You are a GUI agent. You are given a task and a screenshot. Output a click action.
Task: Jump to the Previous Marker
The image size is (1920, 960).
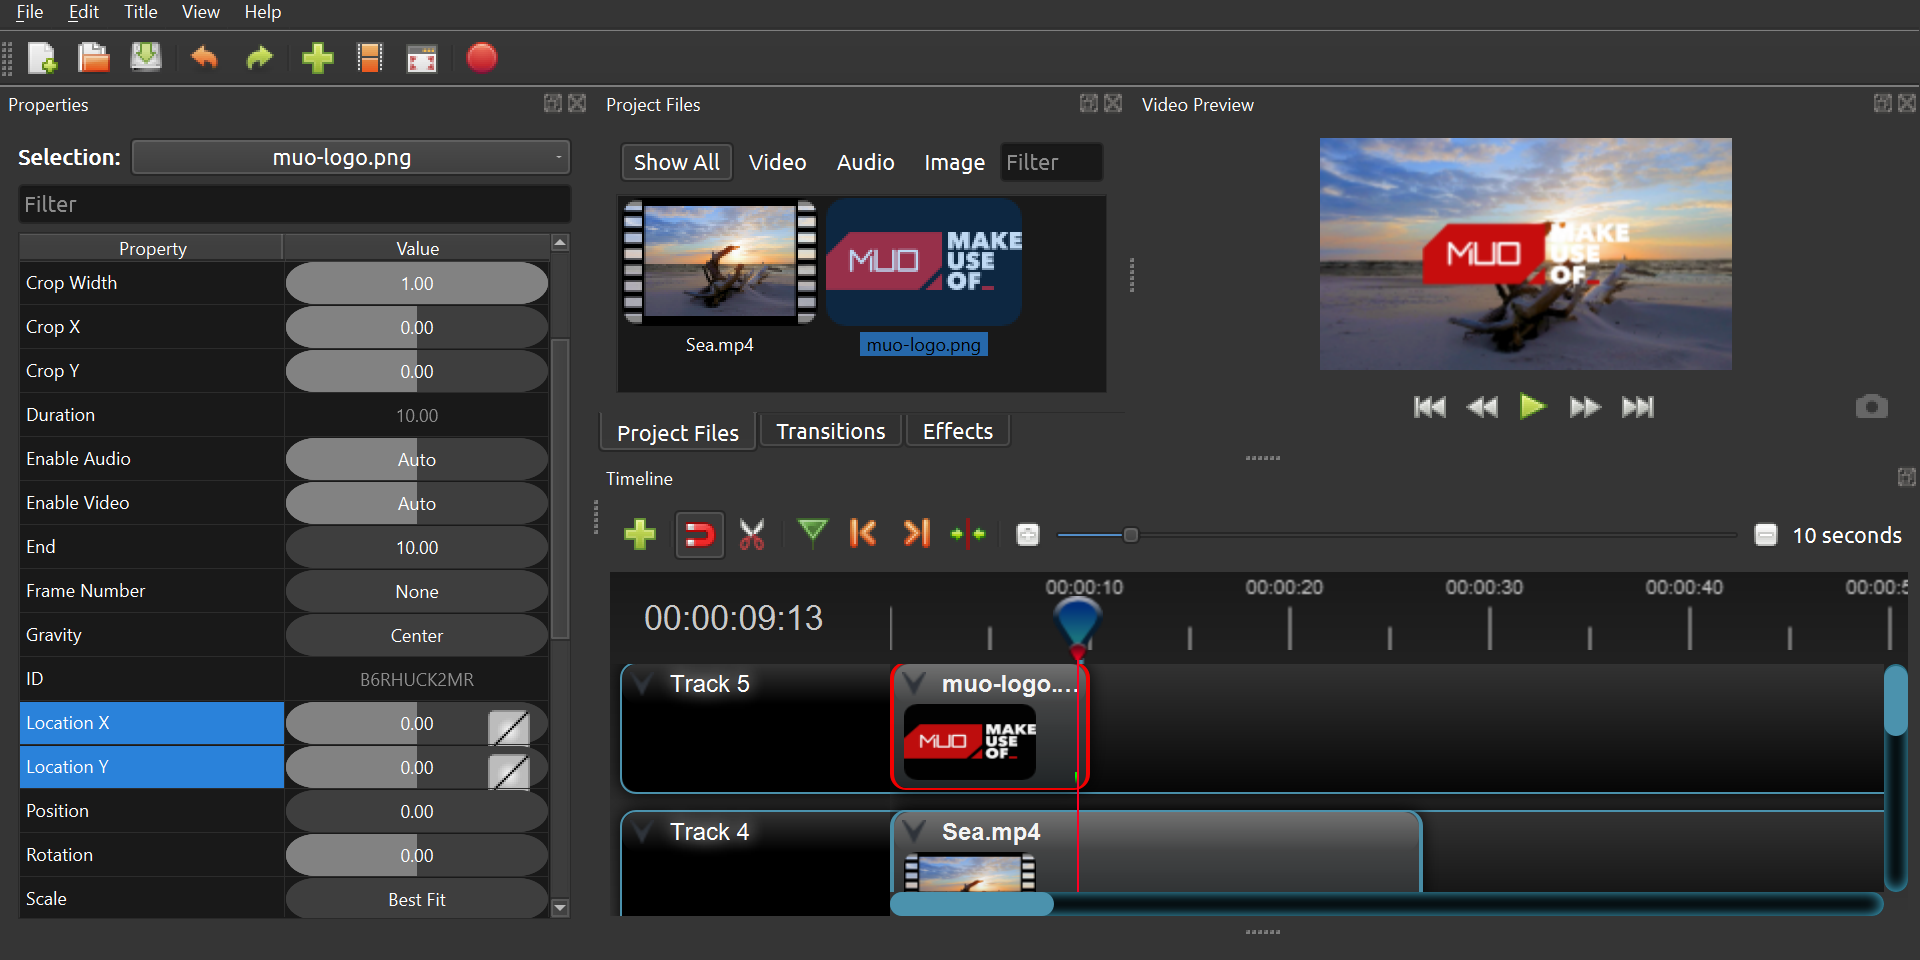point(862,534)
